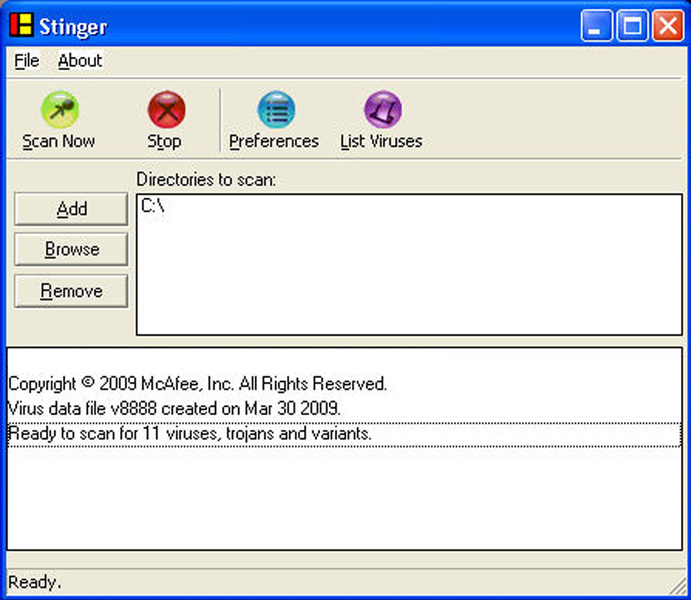The height and width of the screenshot is (600, 691).
Task: Click the Add button
Action: click(x=71, y=209)
